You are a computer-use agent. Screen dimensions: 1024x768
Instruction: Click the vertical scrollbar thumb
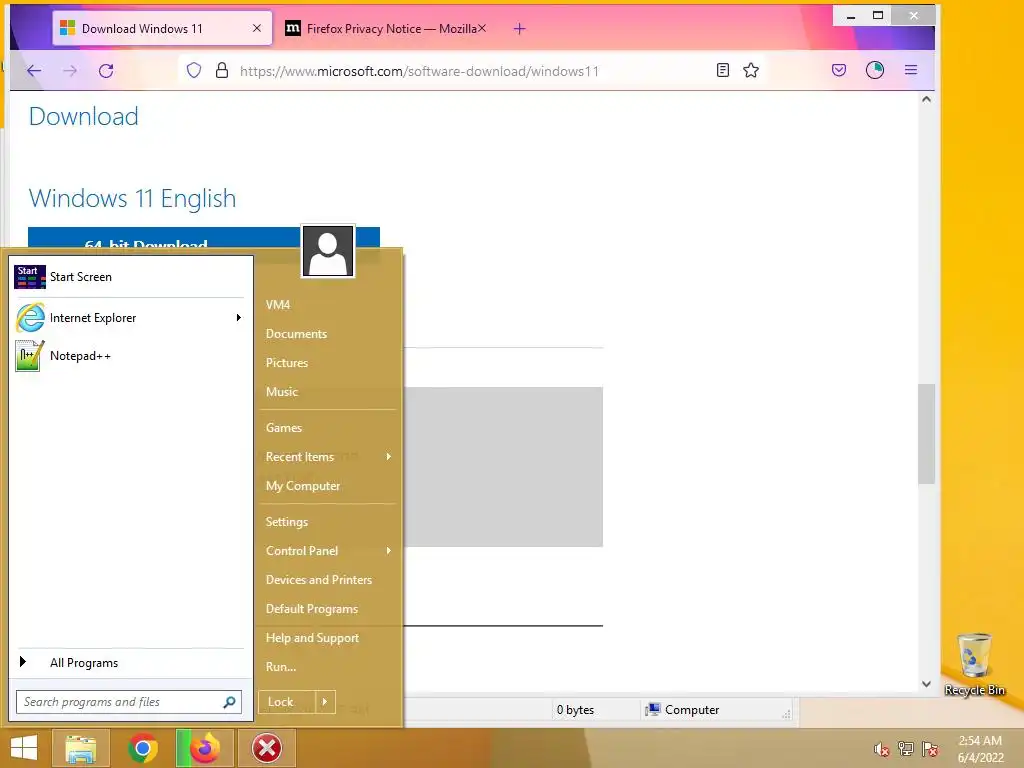coord(926,434)
